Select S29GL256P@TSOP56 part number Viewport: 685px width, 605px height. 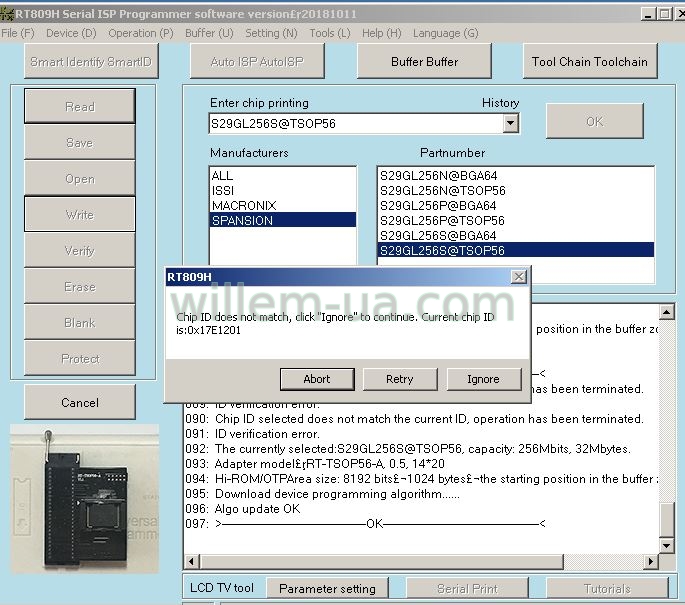click(515, 220)
